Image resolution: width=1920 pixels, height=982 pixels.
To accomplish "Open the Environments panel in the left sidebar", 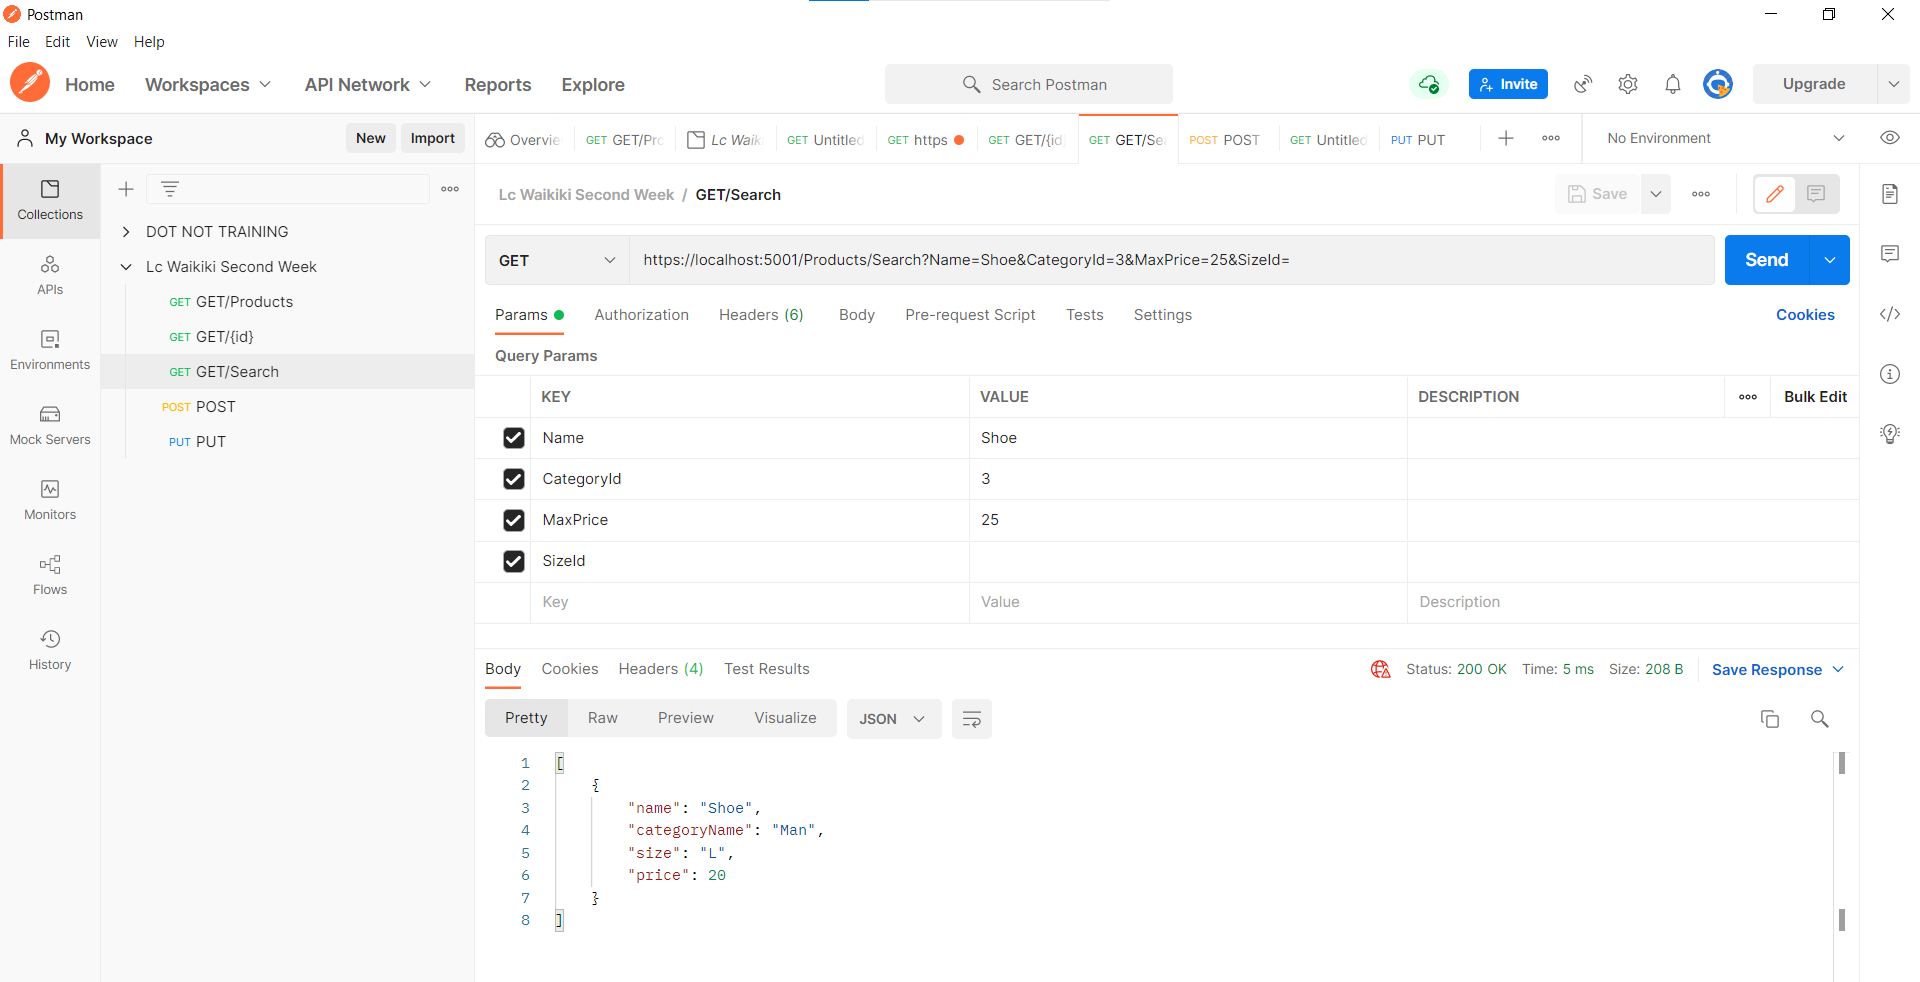I will [49, 350].
